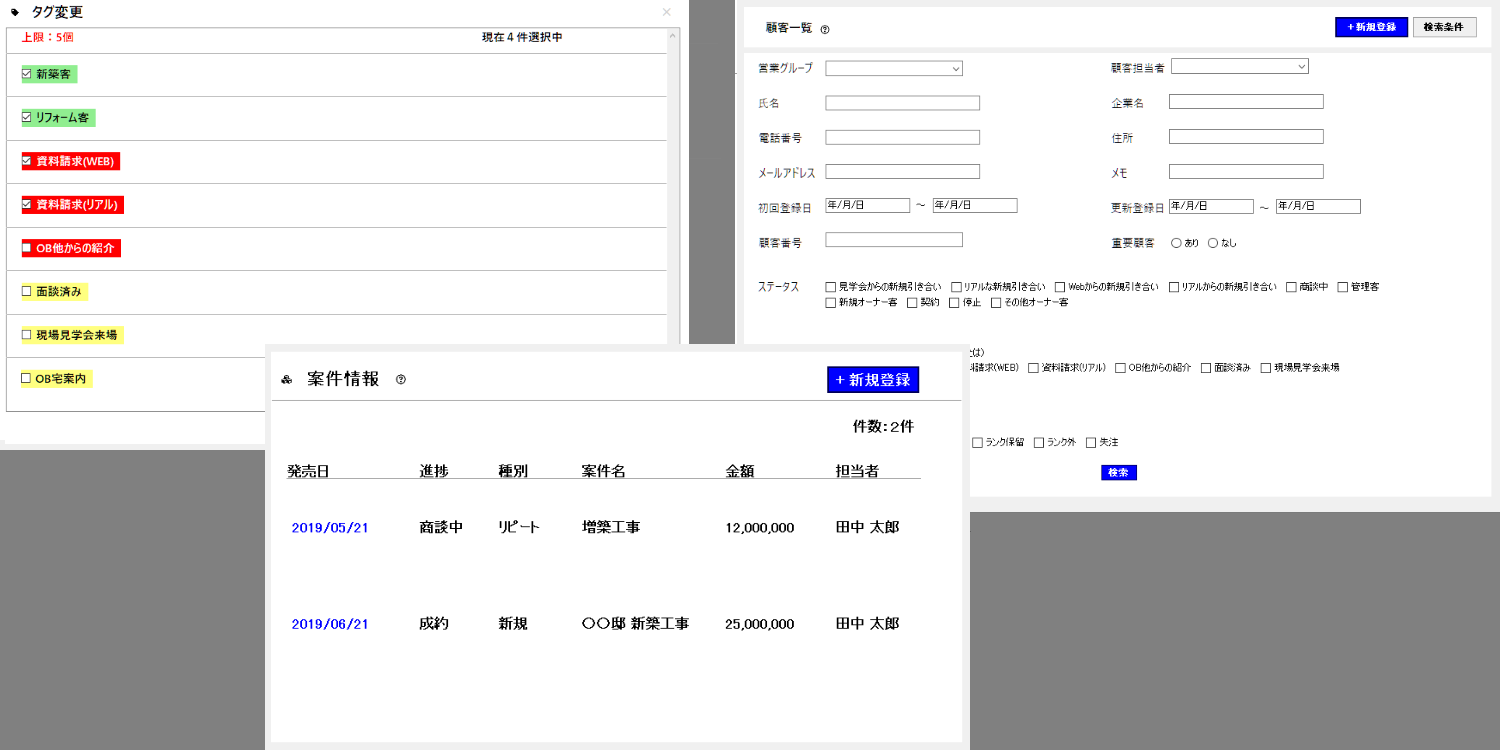The width and height of the screenshot is (1500, 750).
Task: Uncheck the 資料請求(WEB) tag in タグ変更
Action: click(27, 161)
